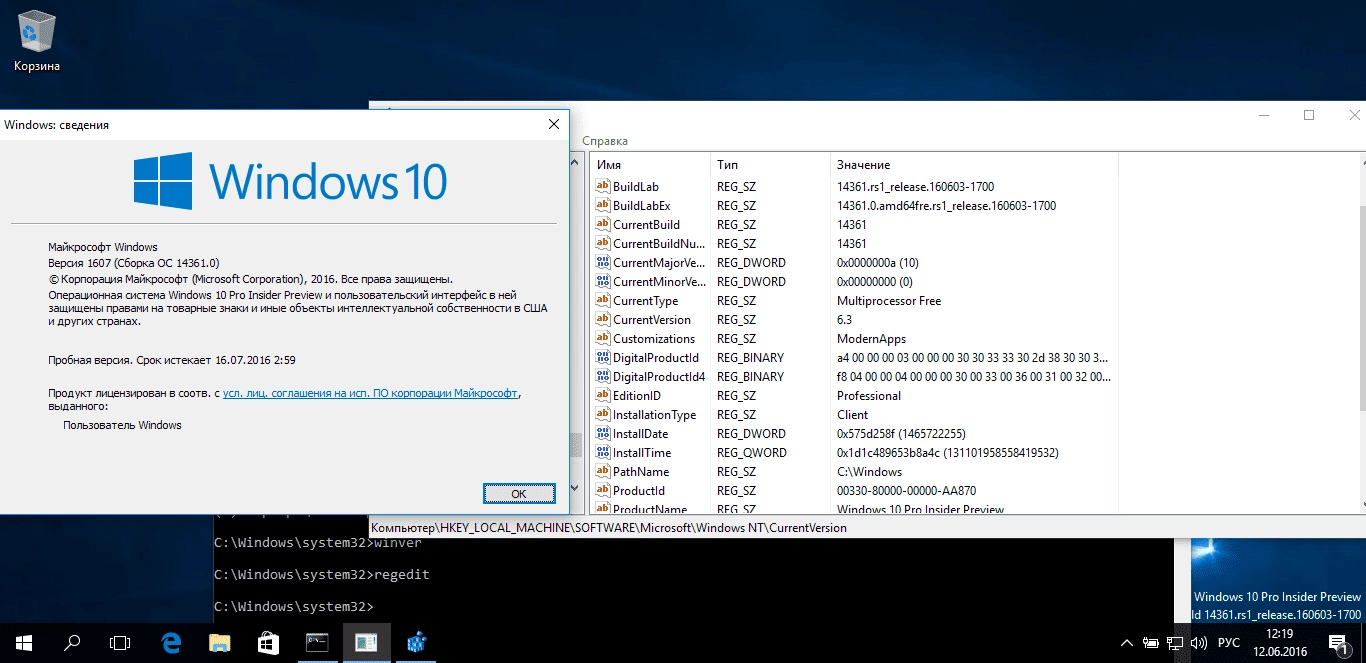Click value 14361.rs1_release.160603-1700 of BuildLab
Image resolution: width=1366 pixels, height=663 pixels.
(x=915, y=187)
